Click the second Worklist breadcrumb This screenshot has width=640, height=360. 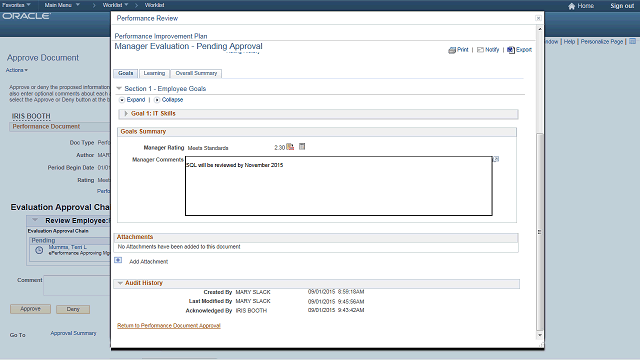click(154, 5)
